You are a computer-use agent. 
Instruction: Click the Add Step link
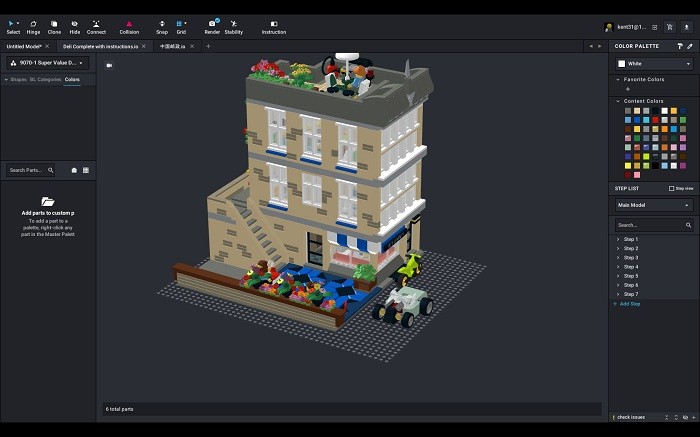click(630, 304)
